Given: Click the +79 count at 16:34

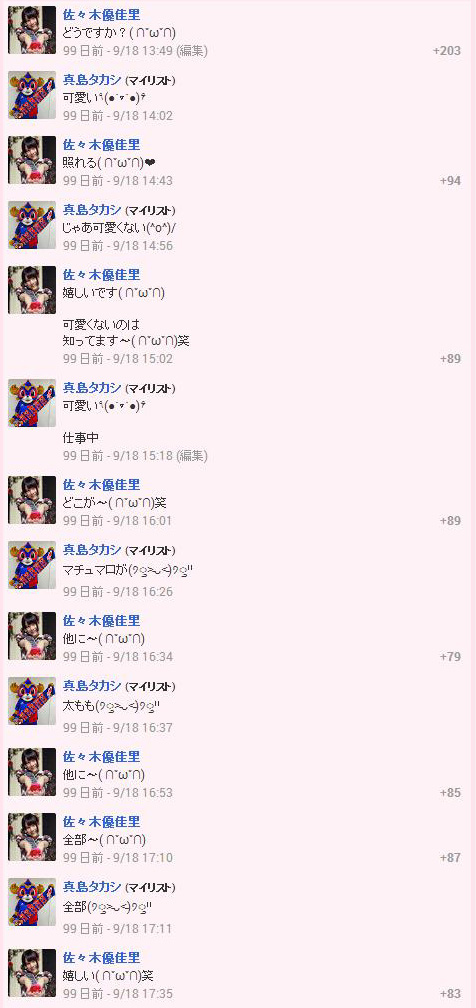Looking at the screenshot, I should click(450, 656).
